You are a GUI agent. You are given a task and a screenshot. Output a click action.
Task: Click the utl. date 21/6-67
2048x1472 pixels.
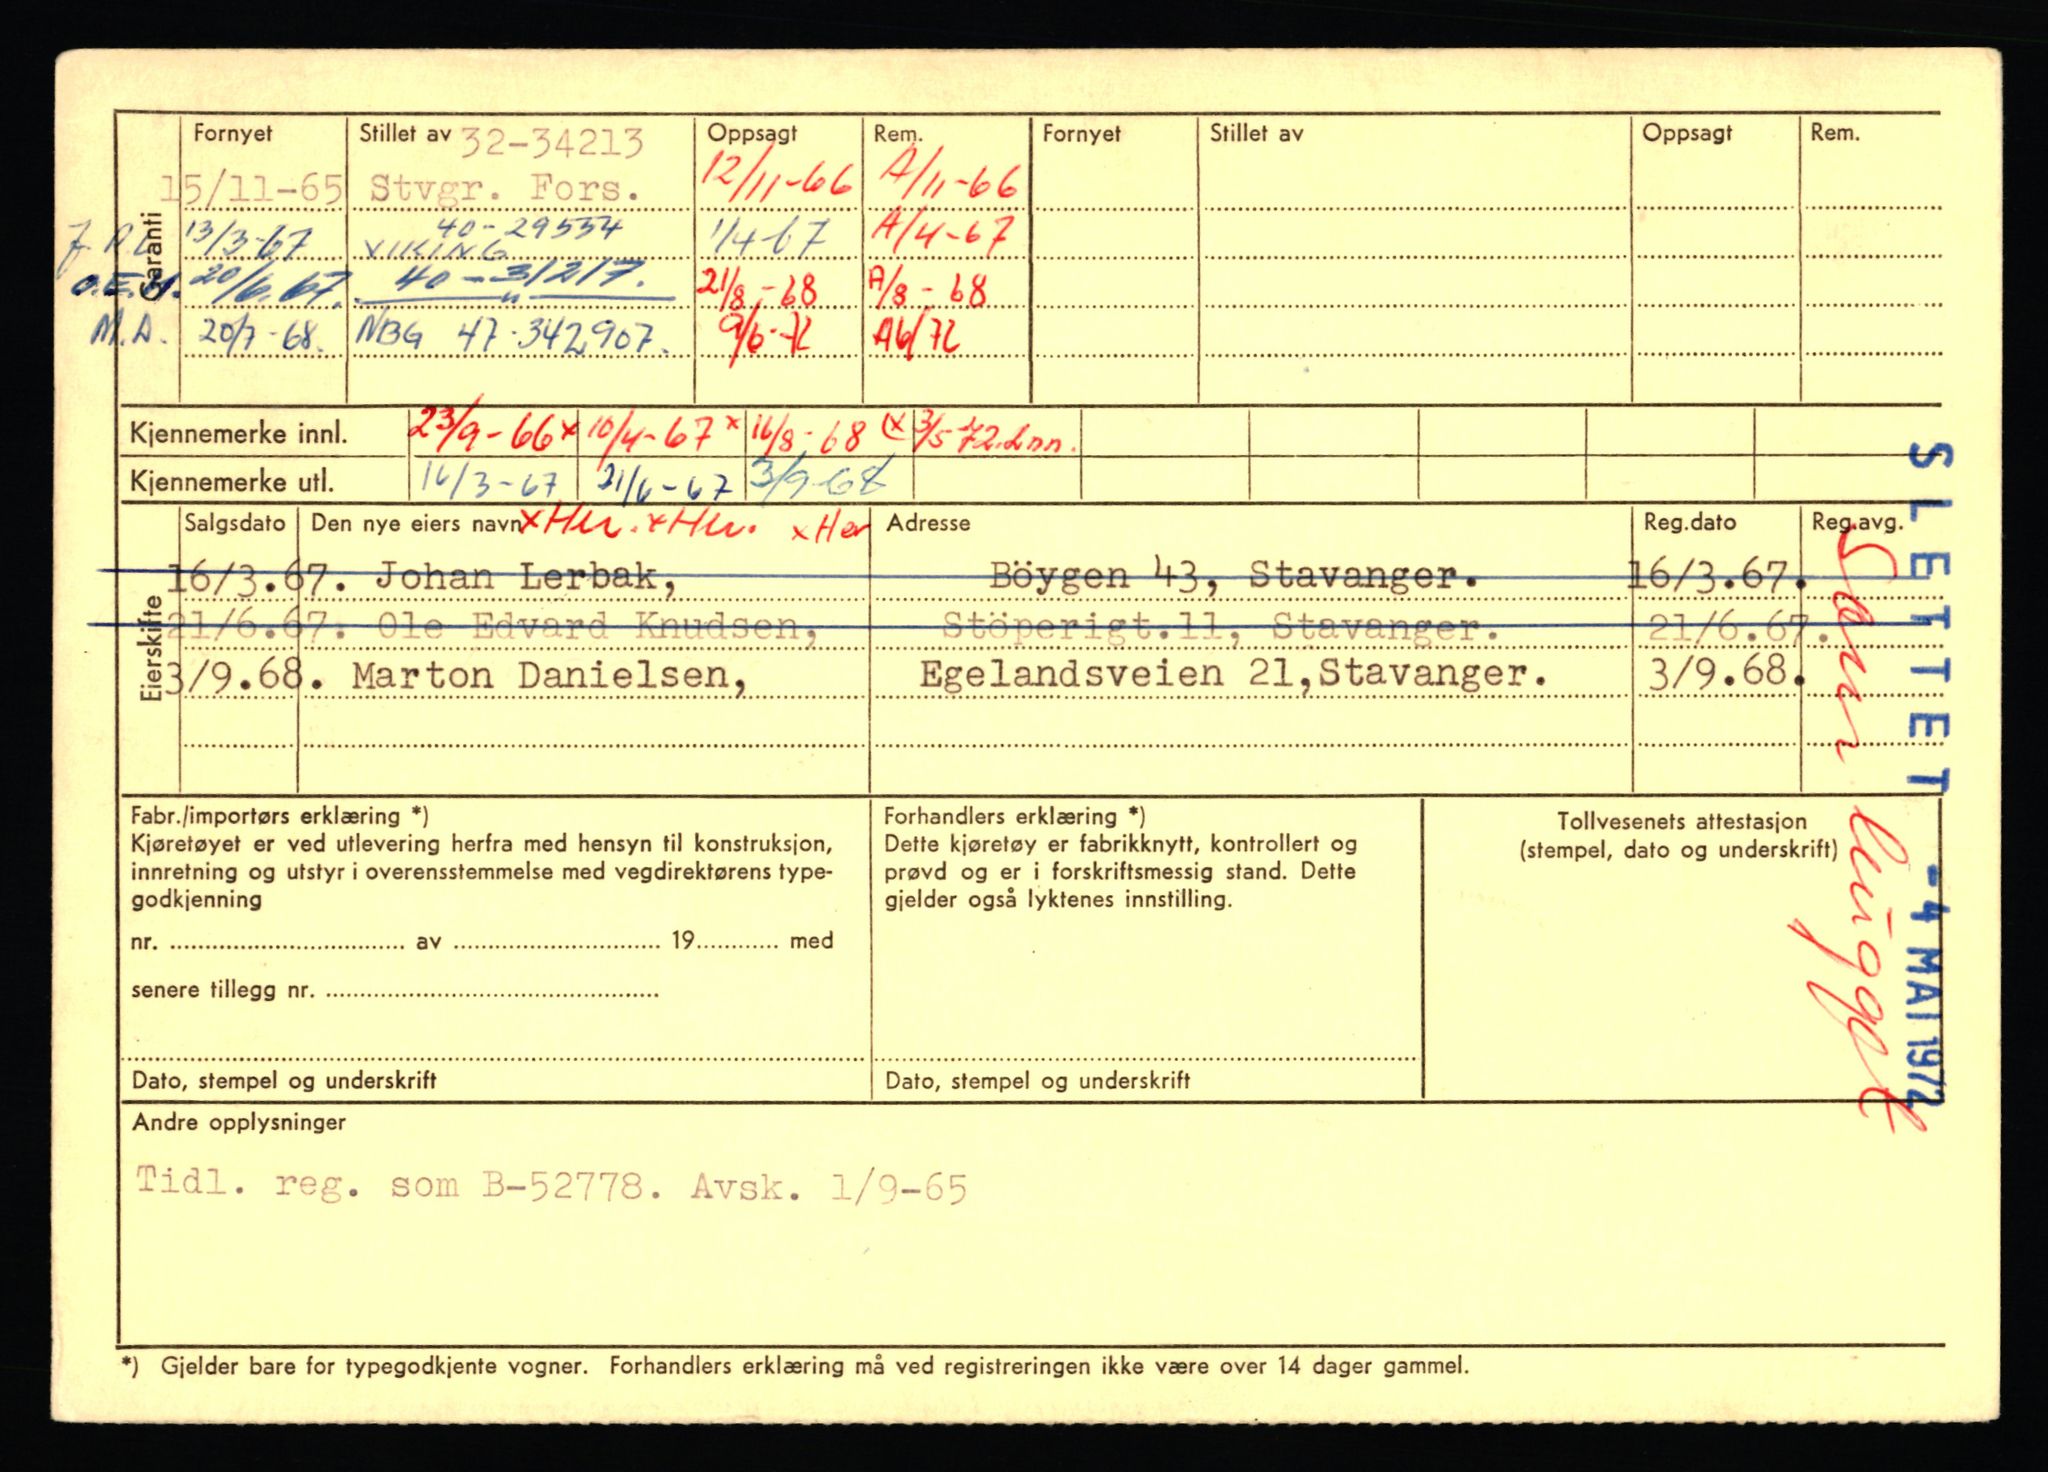pyautogui.click(x=664, y=483)
